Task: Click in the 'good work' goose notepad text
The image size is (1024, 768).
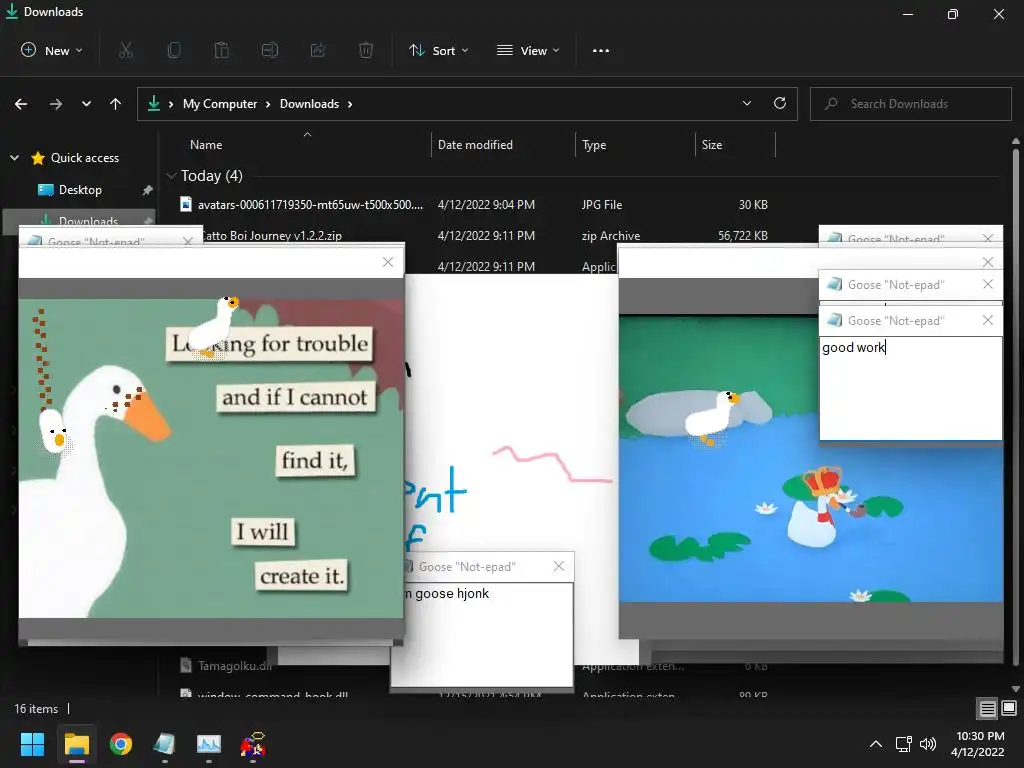Action: point(910,388)
